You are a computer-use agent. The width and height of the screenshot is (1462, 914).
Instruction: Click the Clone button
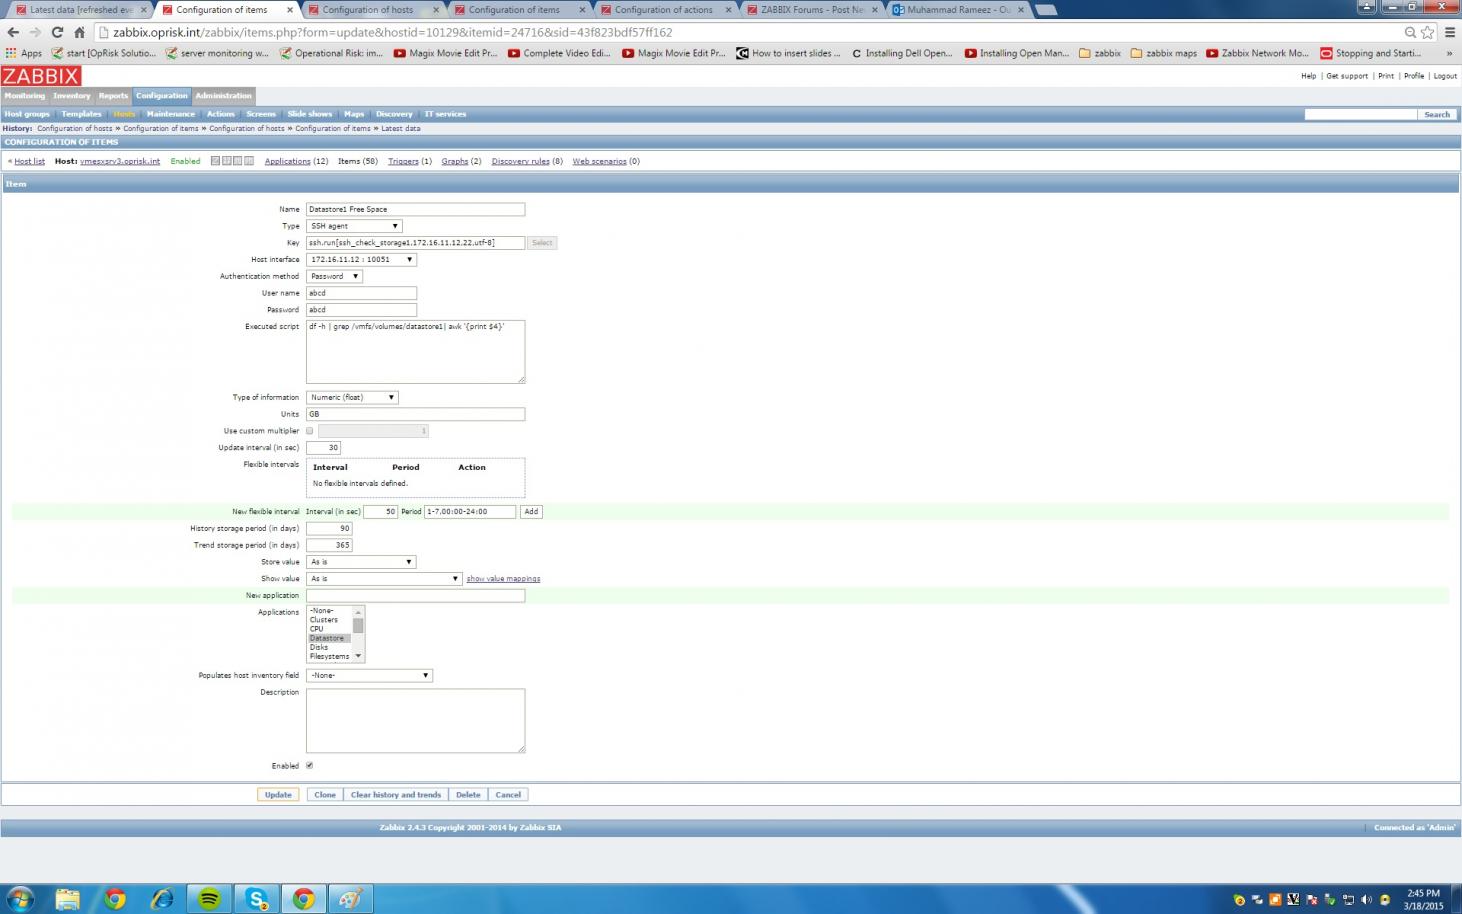pyautogui.click(x=325, y=795)
